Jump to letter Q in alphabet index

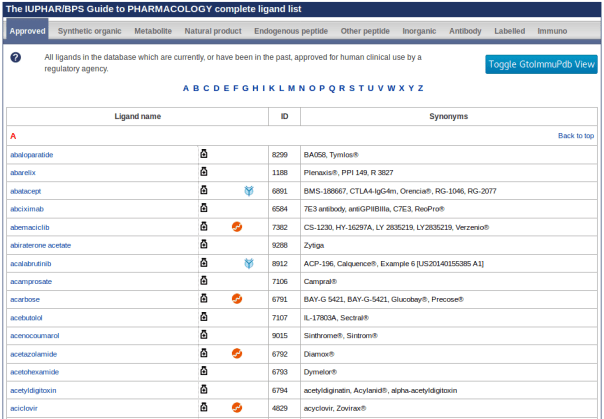click(x=332, y=88)
